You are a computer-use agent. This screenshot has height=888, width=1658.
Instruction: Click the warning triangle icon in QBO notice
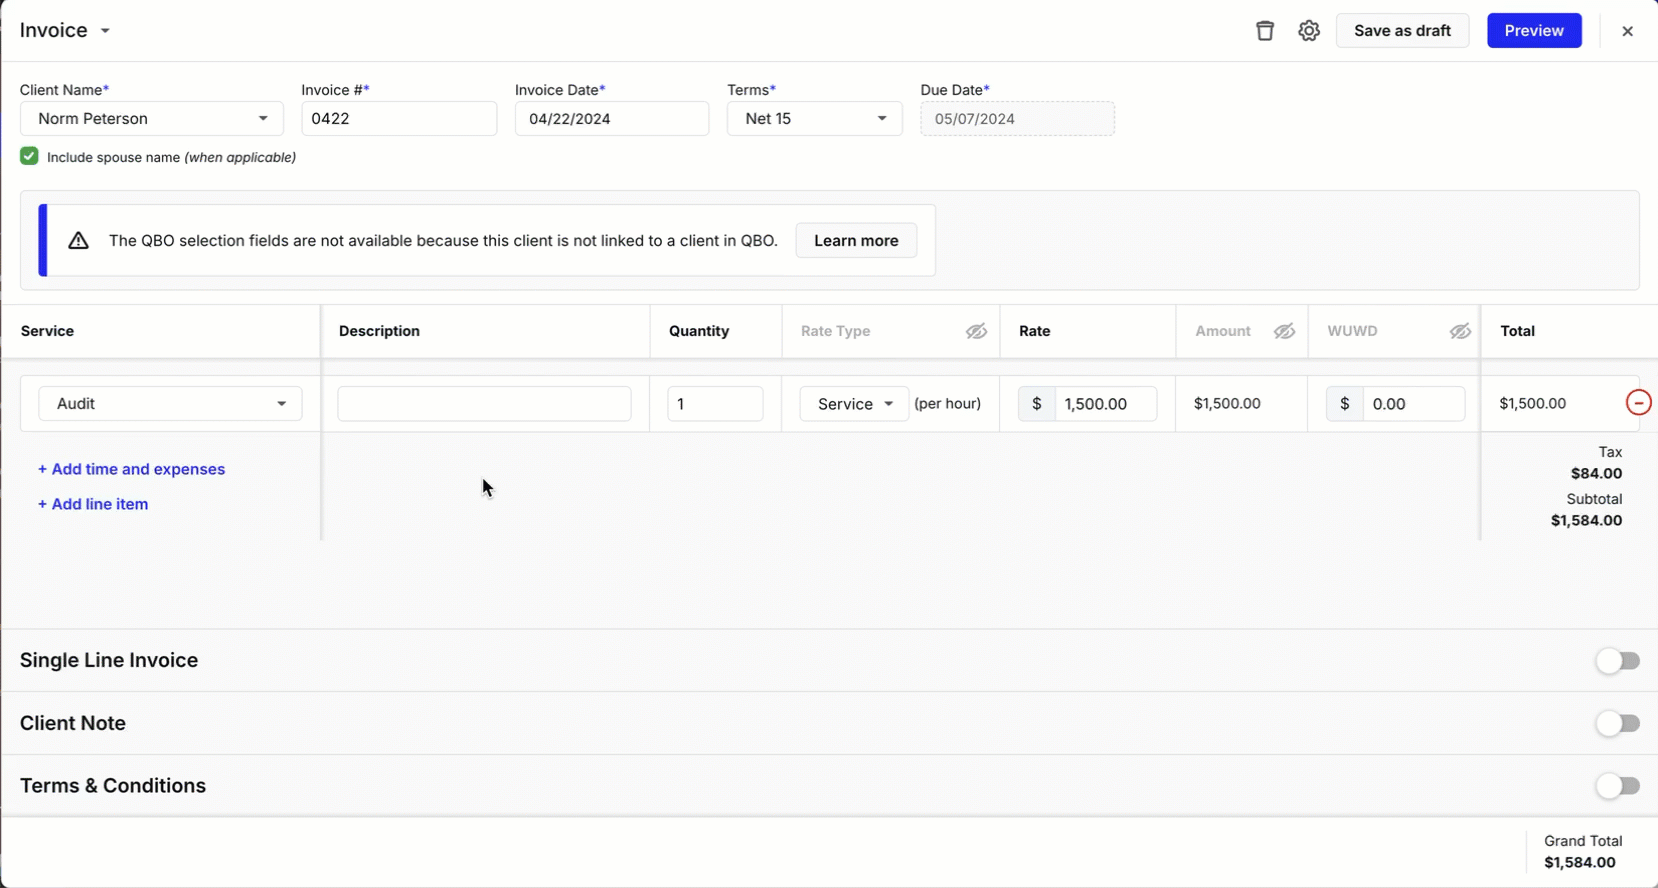coord(78,241)
